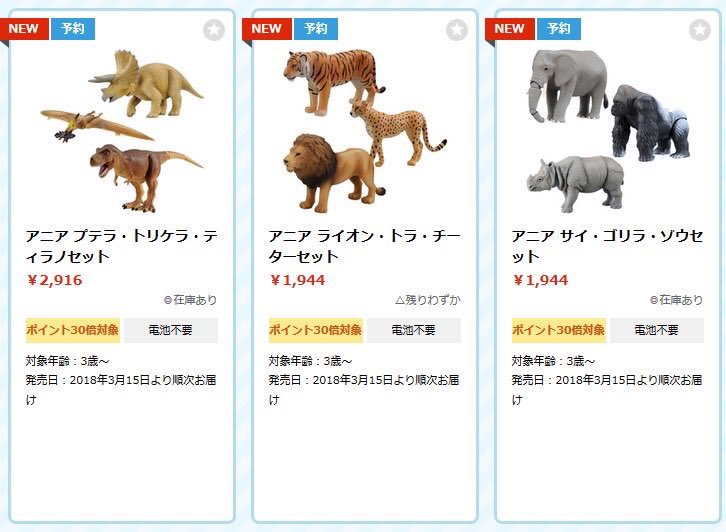The width and height of the screenshot is (726, 532).
Task: Toggle favorite star on dinosaur set card
Action: (214, 30)
